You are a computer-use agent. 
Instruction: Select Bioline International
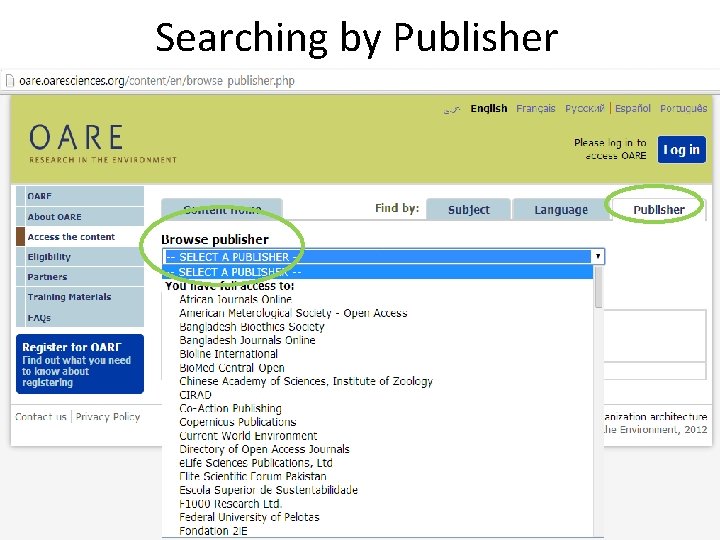tap(228, 354)
